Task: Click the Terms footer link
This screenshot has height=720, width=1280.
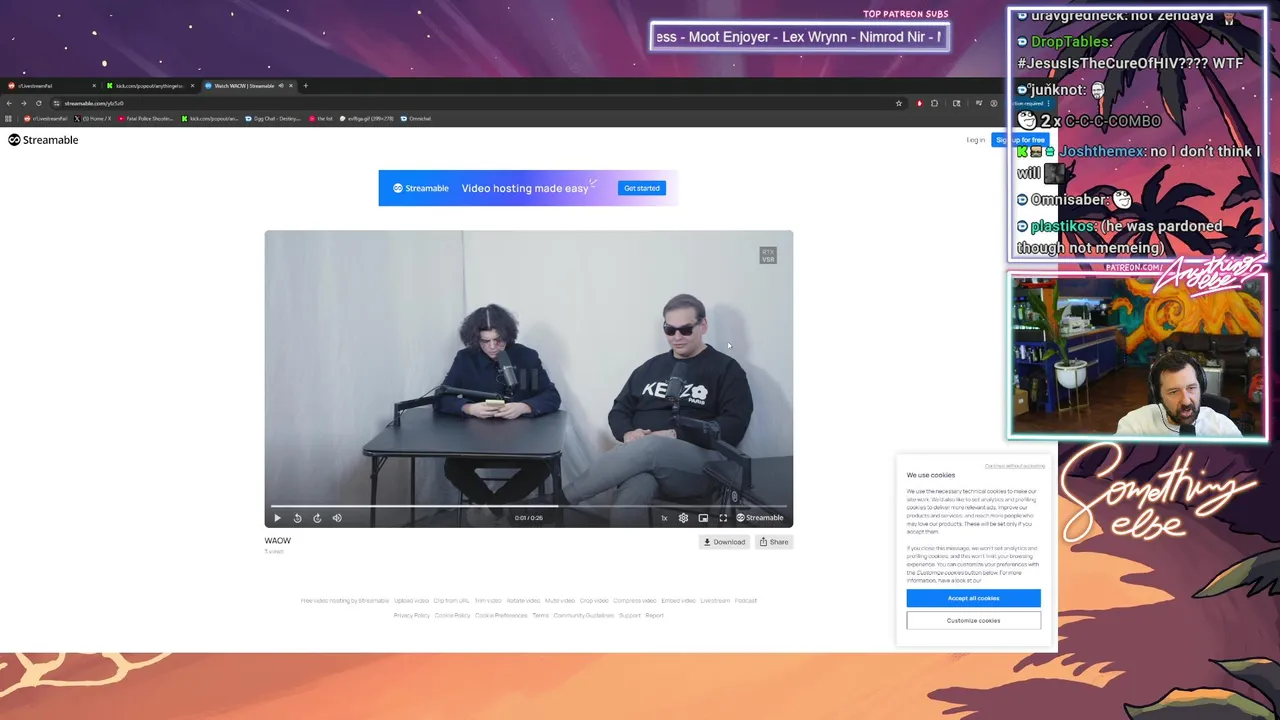Action: click(x=540, y=616)
